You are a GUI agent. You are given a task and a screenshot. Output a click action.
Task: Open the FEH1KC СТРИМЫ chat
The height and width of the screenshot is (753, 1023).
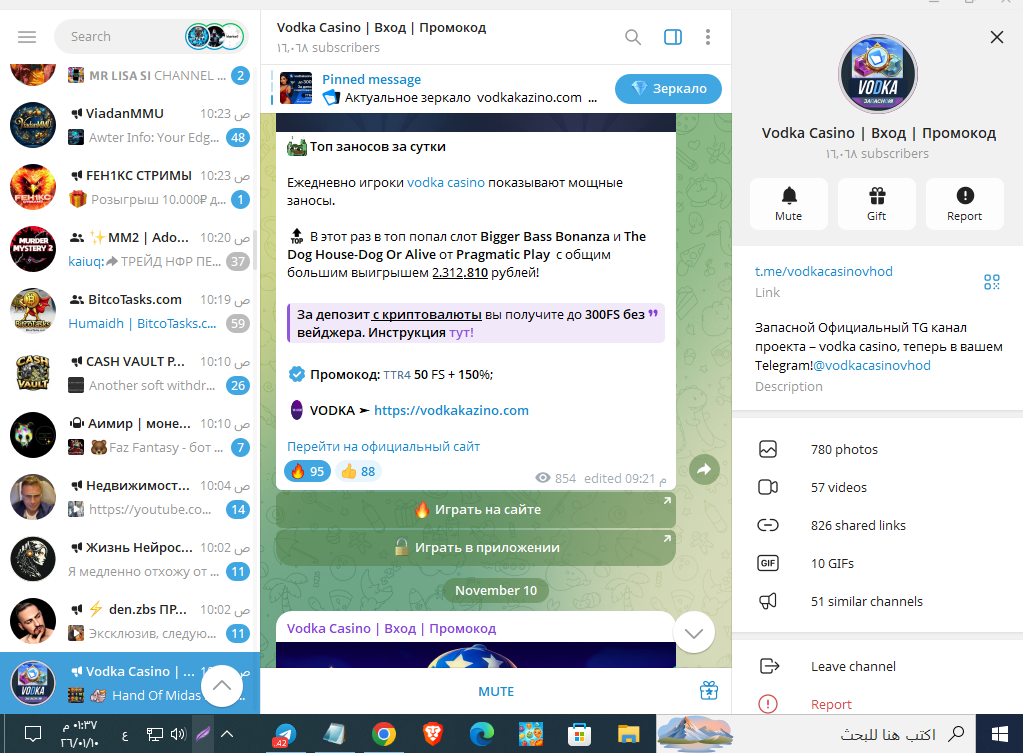(x=130, y=187)
